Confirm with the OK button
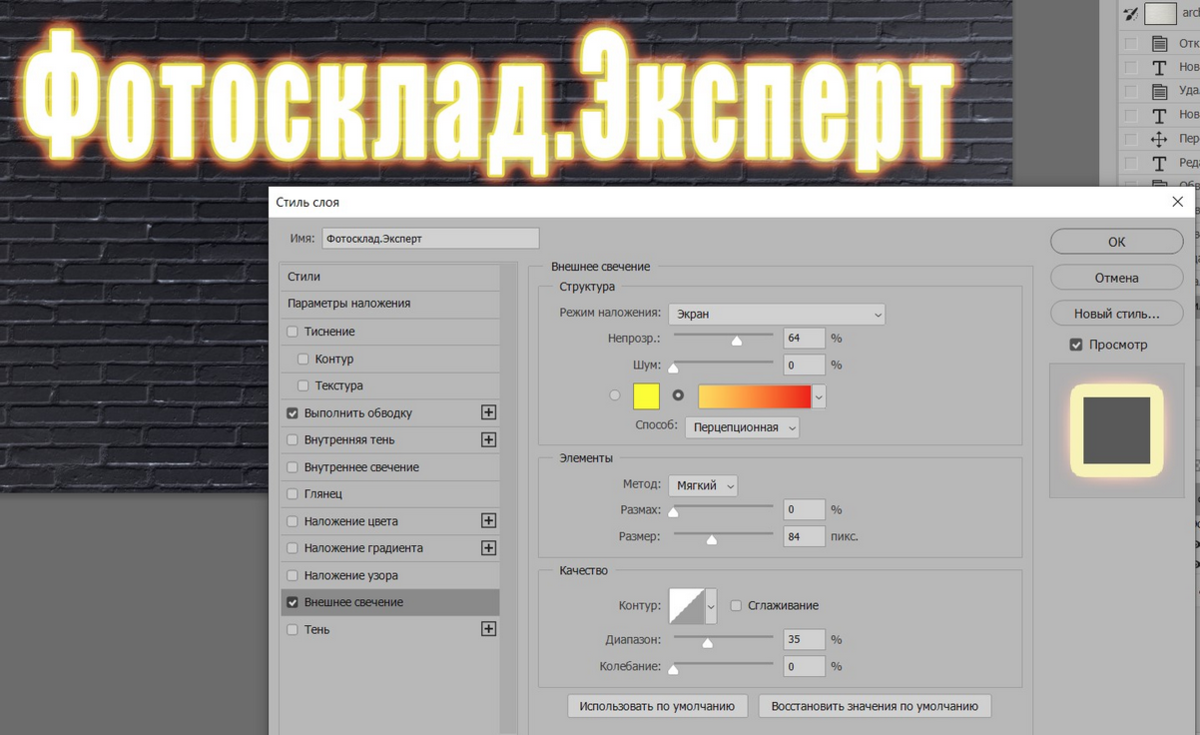 tap(1116, 242)
